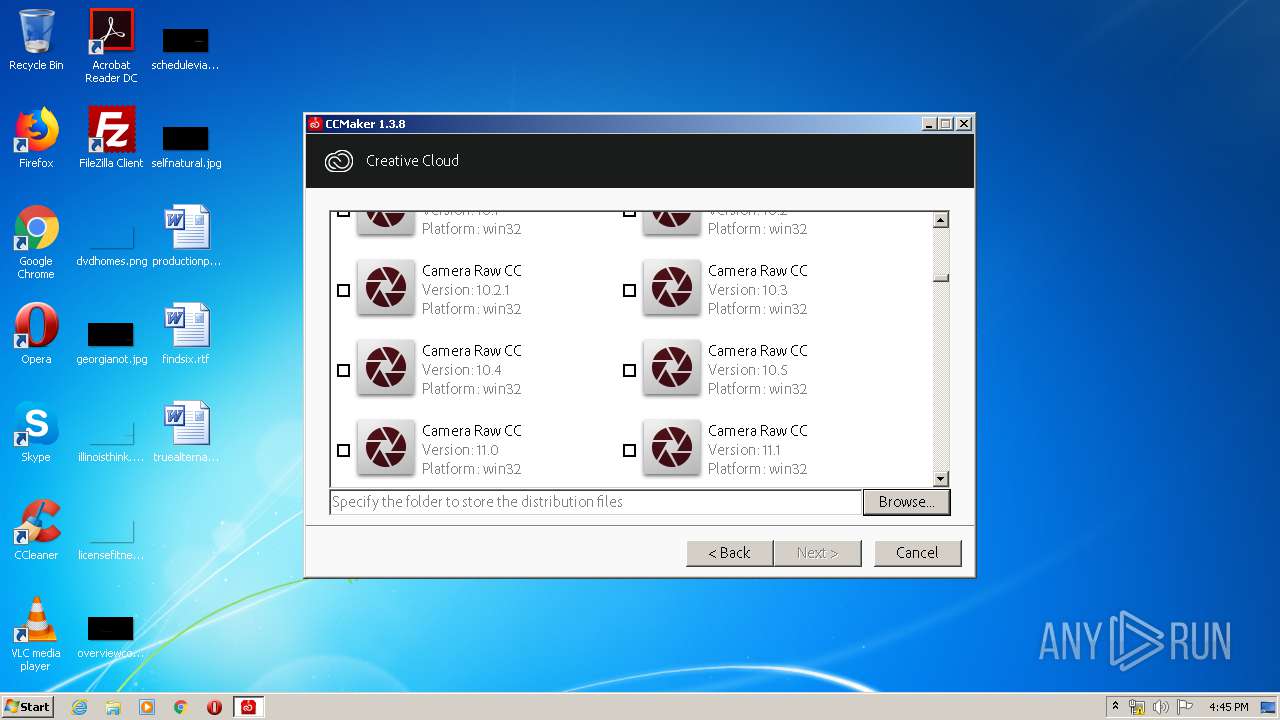This screenshot has width=1280, height=720.
Task: Minimize the CCMaker 1.3.8 window
Action: click(x=928, y=124)
